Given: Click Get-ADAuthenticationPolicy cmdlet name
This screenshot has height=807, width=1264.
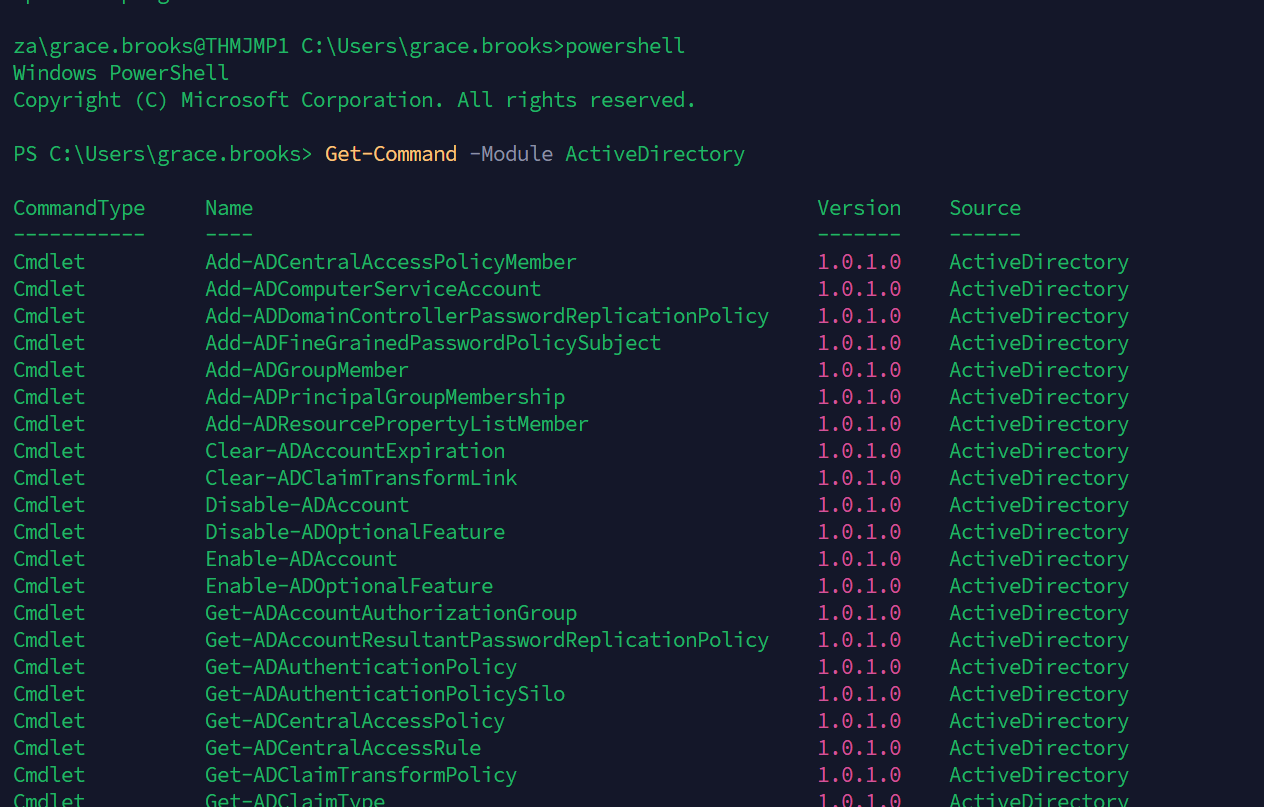Looking at the screenshot, I should click(361, 667).
